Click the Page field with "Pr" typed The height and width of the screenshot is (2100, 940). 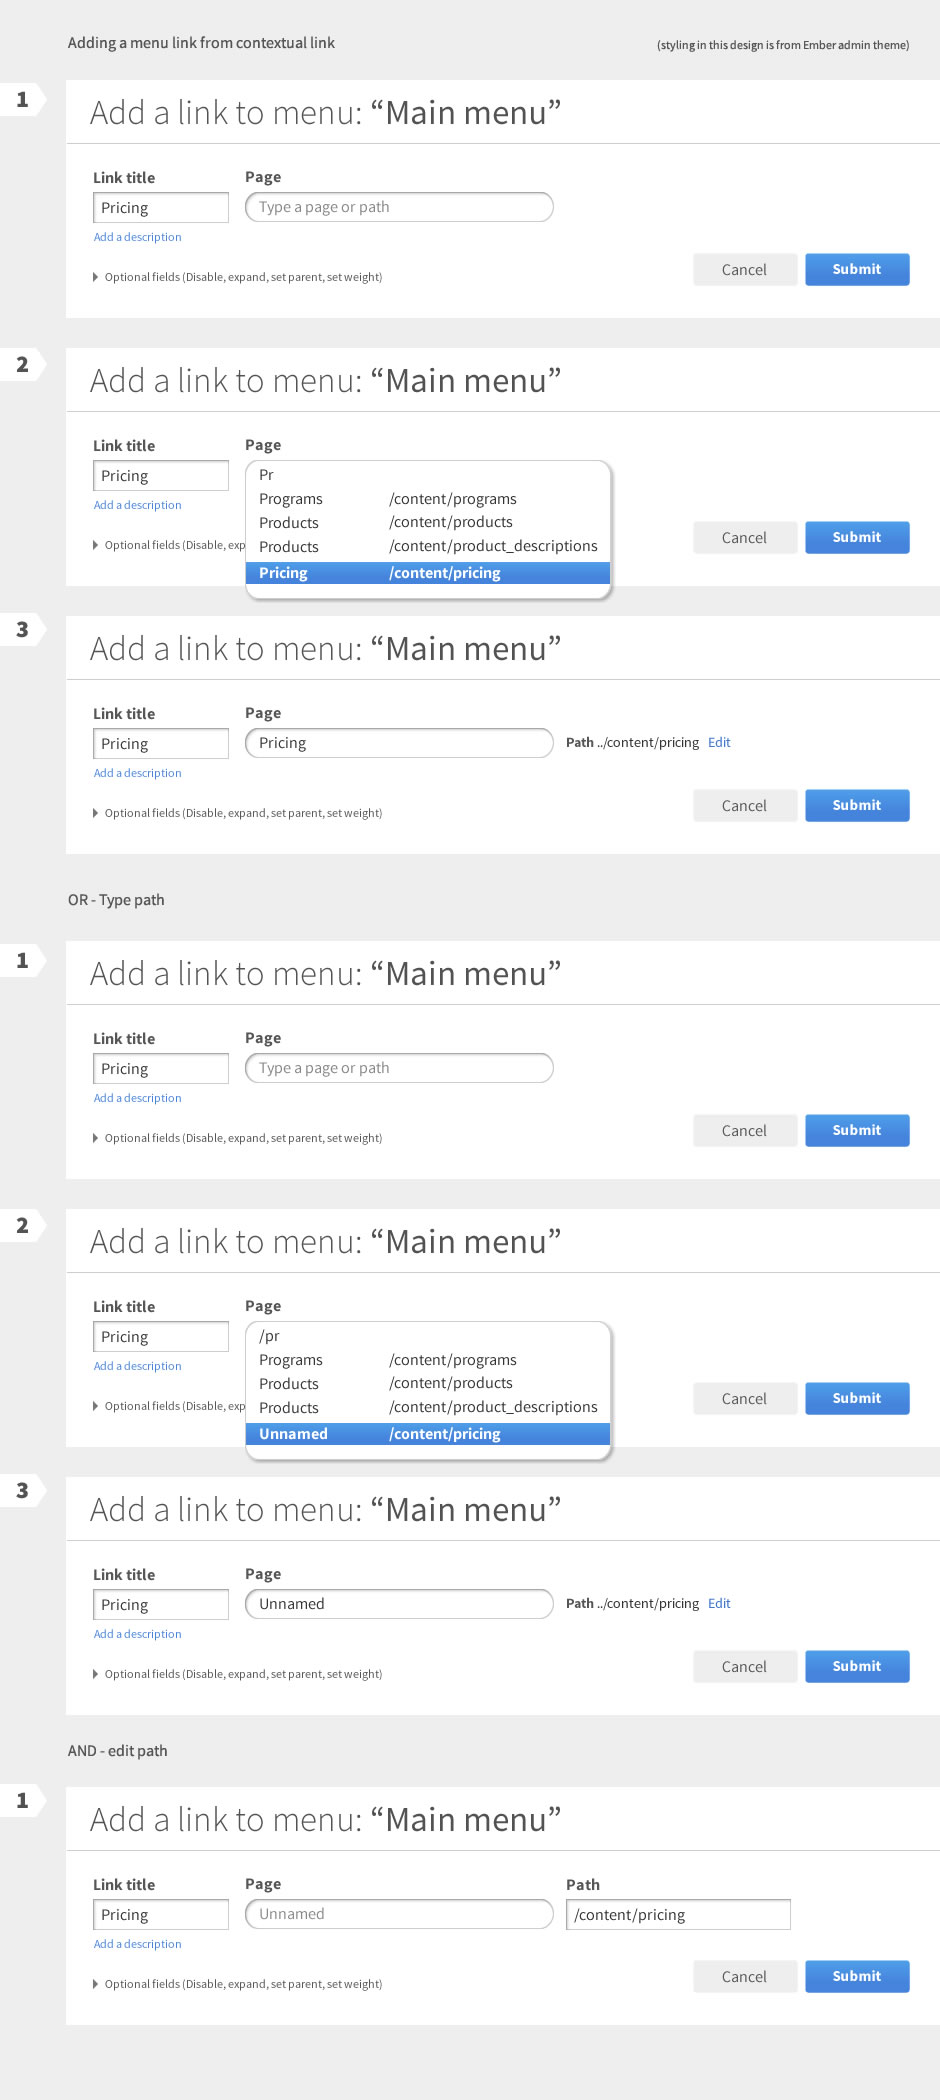pos(427,475)
